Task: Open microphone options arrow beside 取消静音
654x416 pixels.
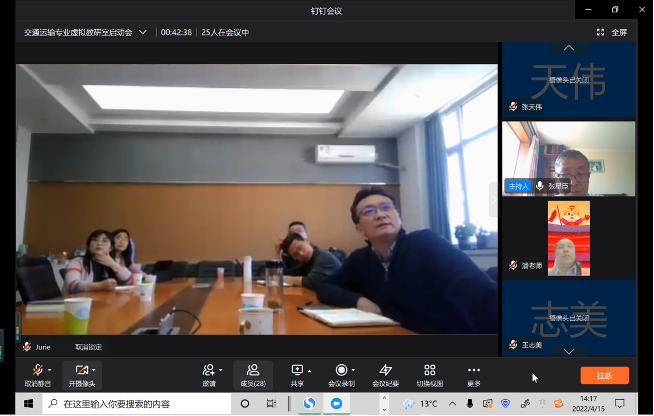Action: click(50, 370)
